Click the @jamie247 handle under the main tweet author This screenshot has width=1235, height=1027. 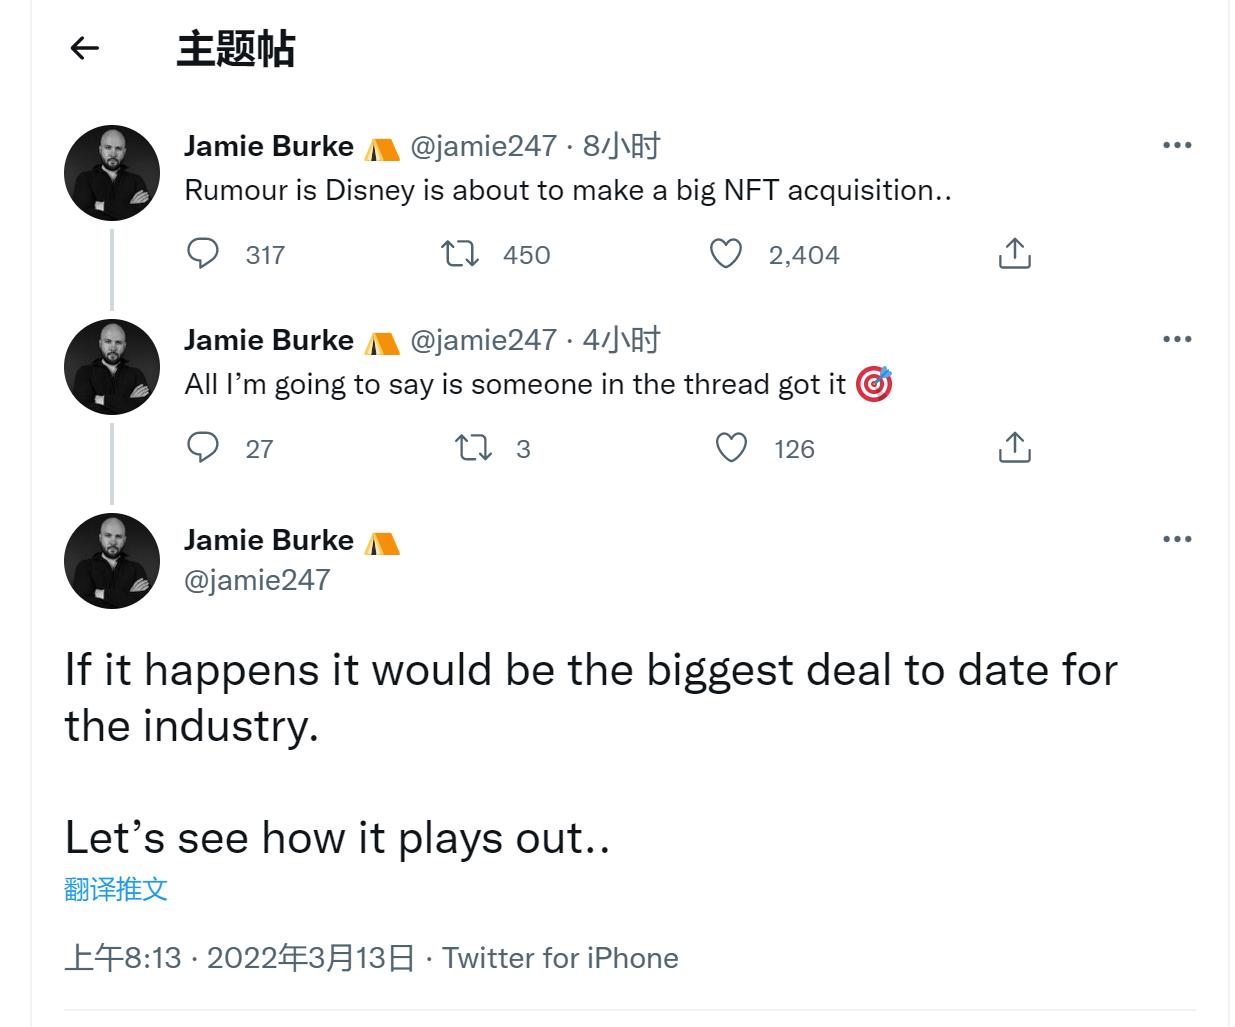(x=257, y=580)
